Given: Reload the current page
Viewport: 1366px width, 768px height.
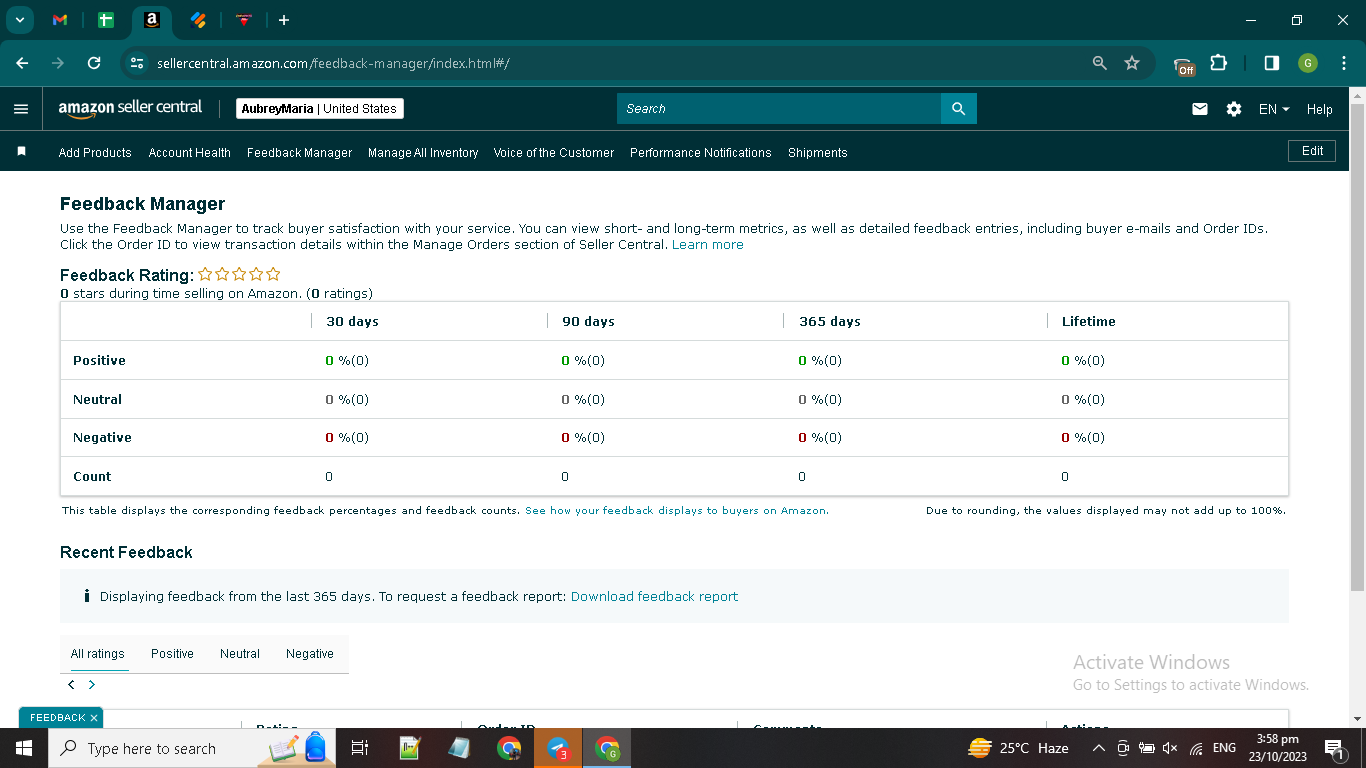Looking at the screenshot, I should pyautogui.click(x=94, y=63).
